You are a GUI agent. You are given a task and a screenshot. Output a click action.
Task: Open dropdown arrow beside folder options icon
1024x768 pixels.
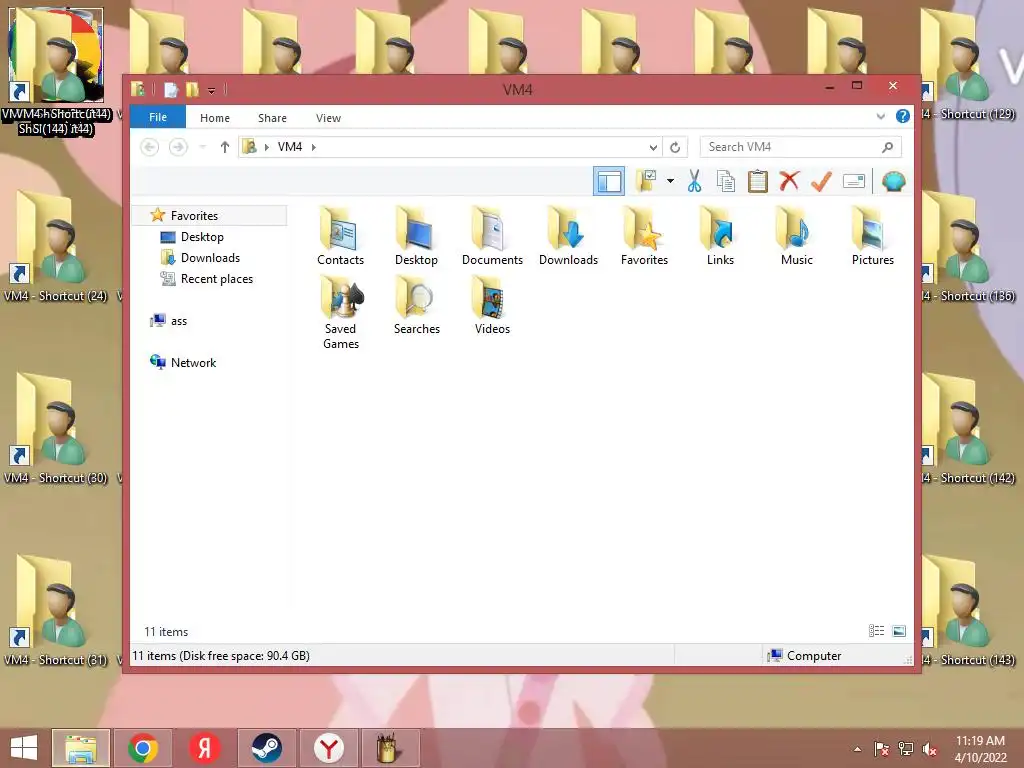point(670,182)
